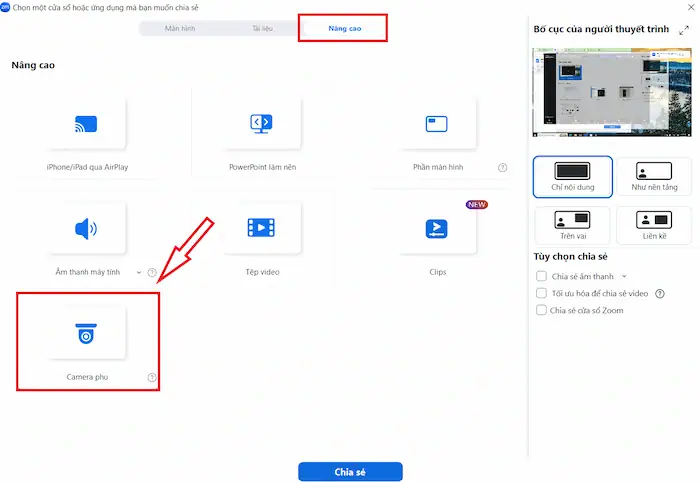Pick Âm thanh máy tính speaker icon
Image resolution: width=700 pixels, height=482 pixels.
pyautogui.click(x=87, y=228)
